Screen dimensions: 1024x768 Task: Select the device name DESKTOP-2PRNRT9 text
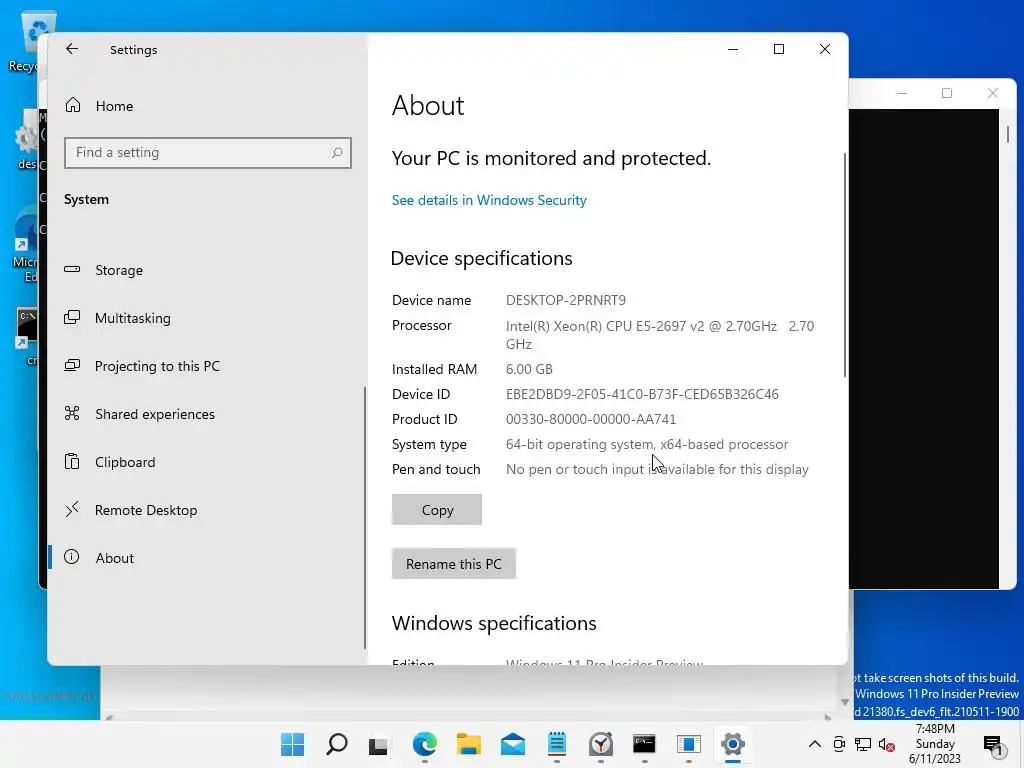566,300
